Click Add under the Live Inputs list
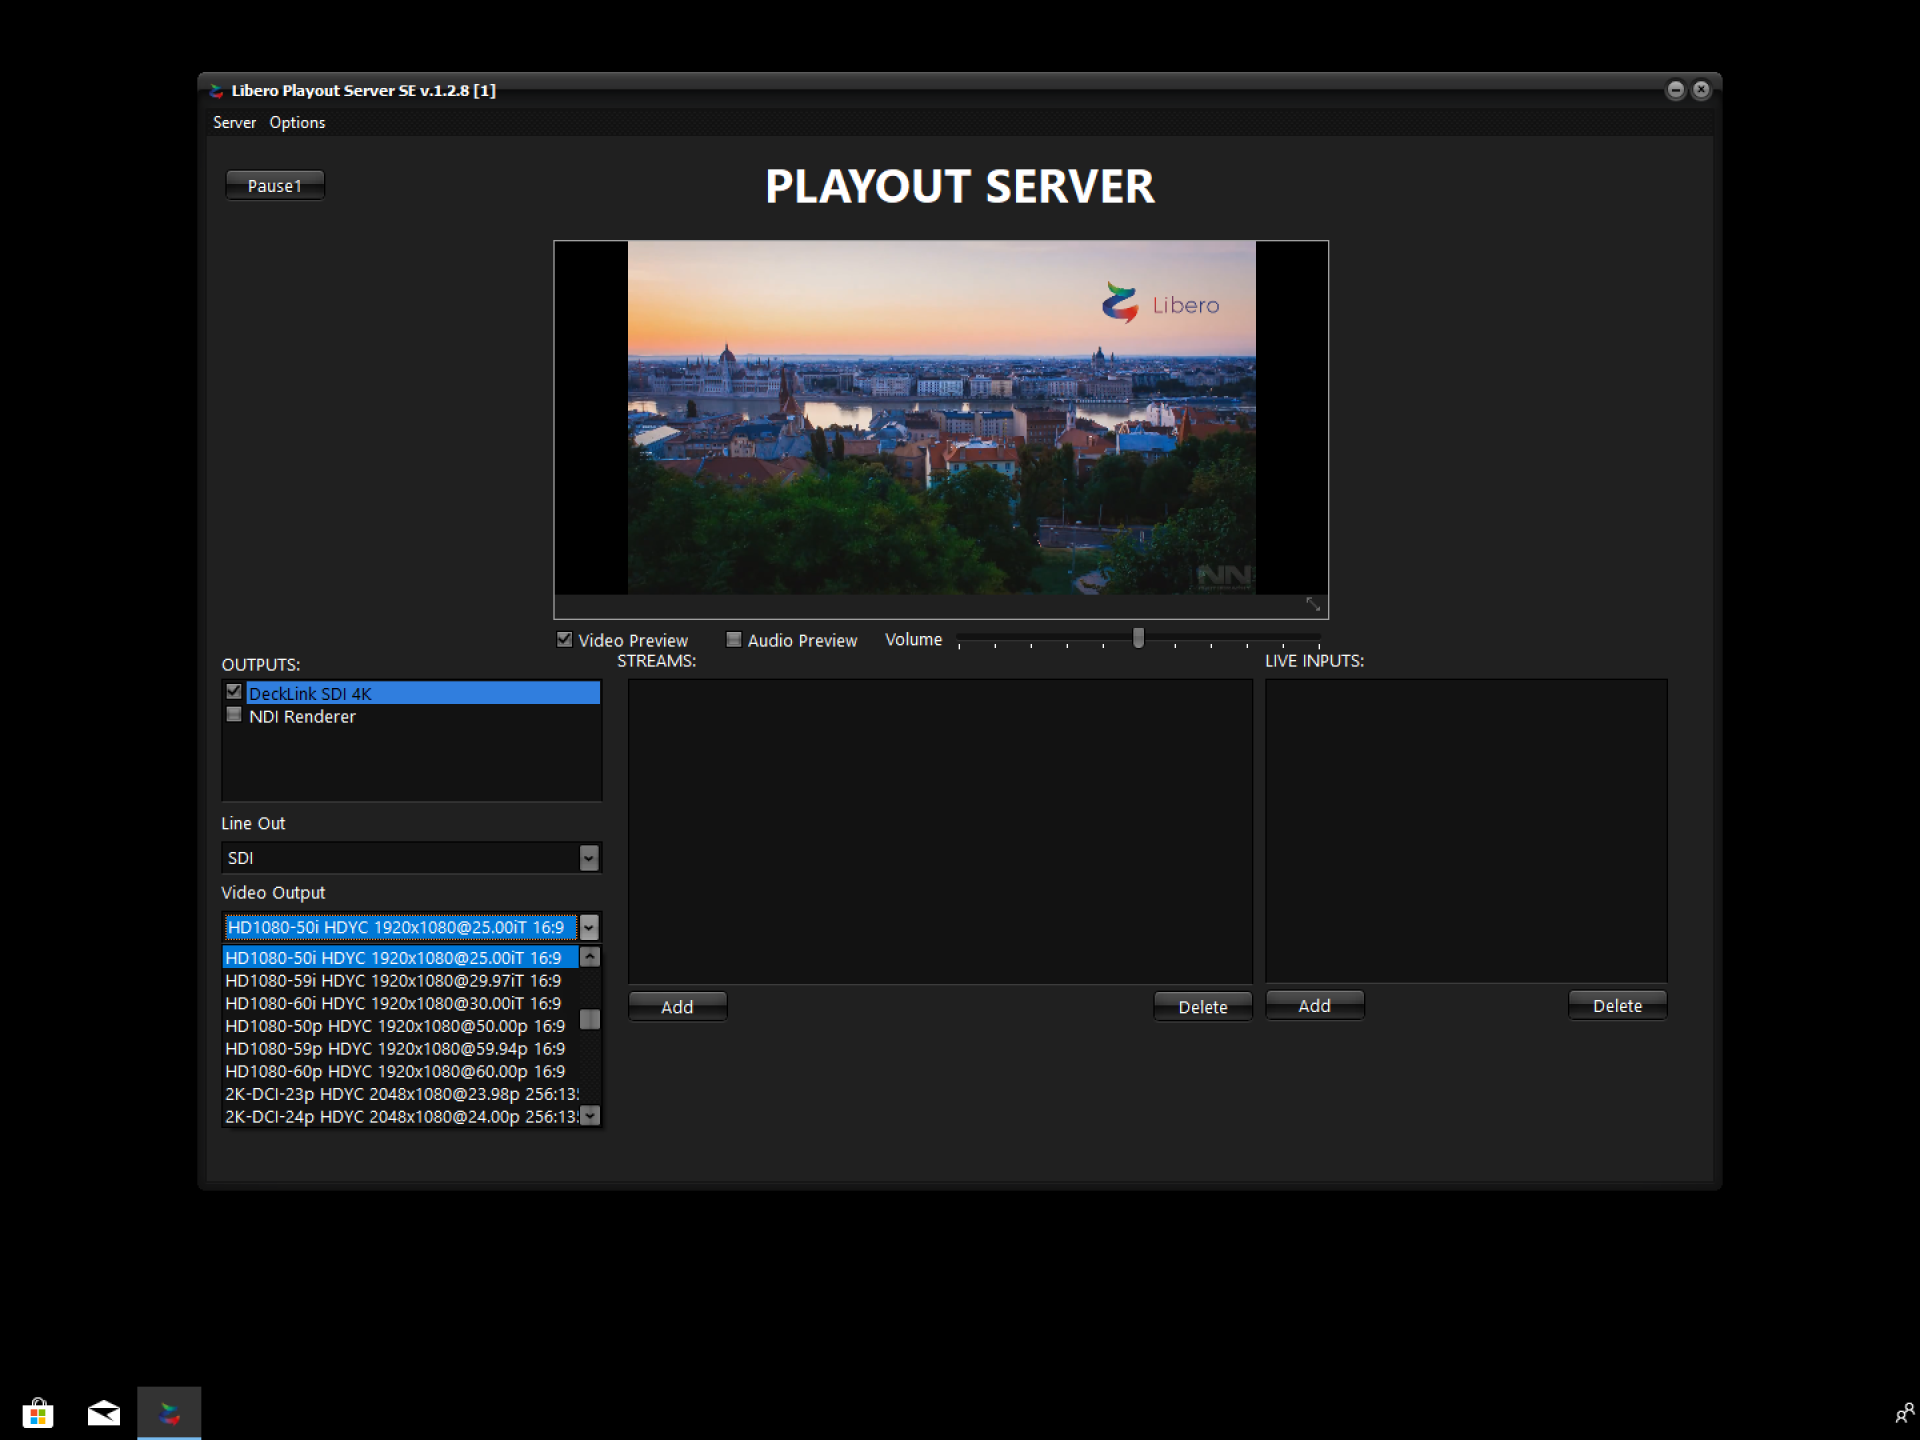 (1314, 1006)
